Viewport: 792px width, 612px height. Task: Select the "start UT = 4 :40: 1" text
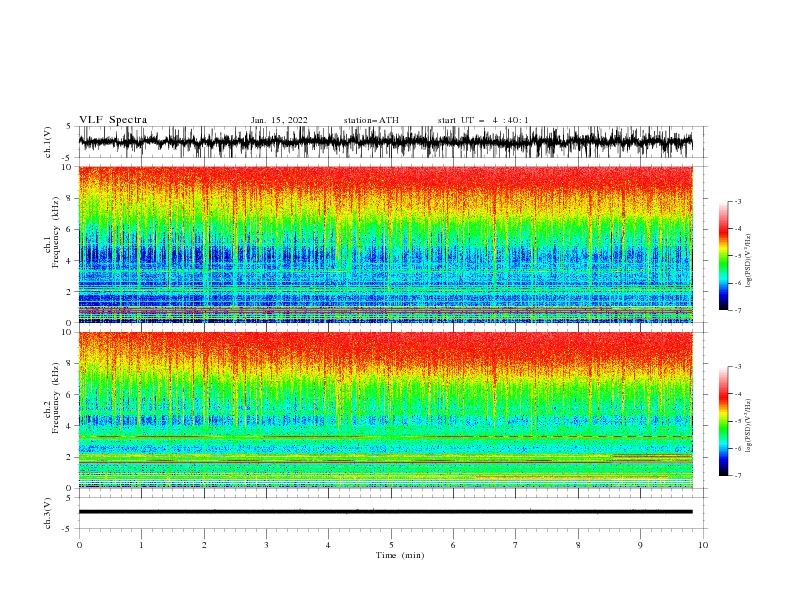point(483,120)
